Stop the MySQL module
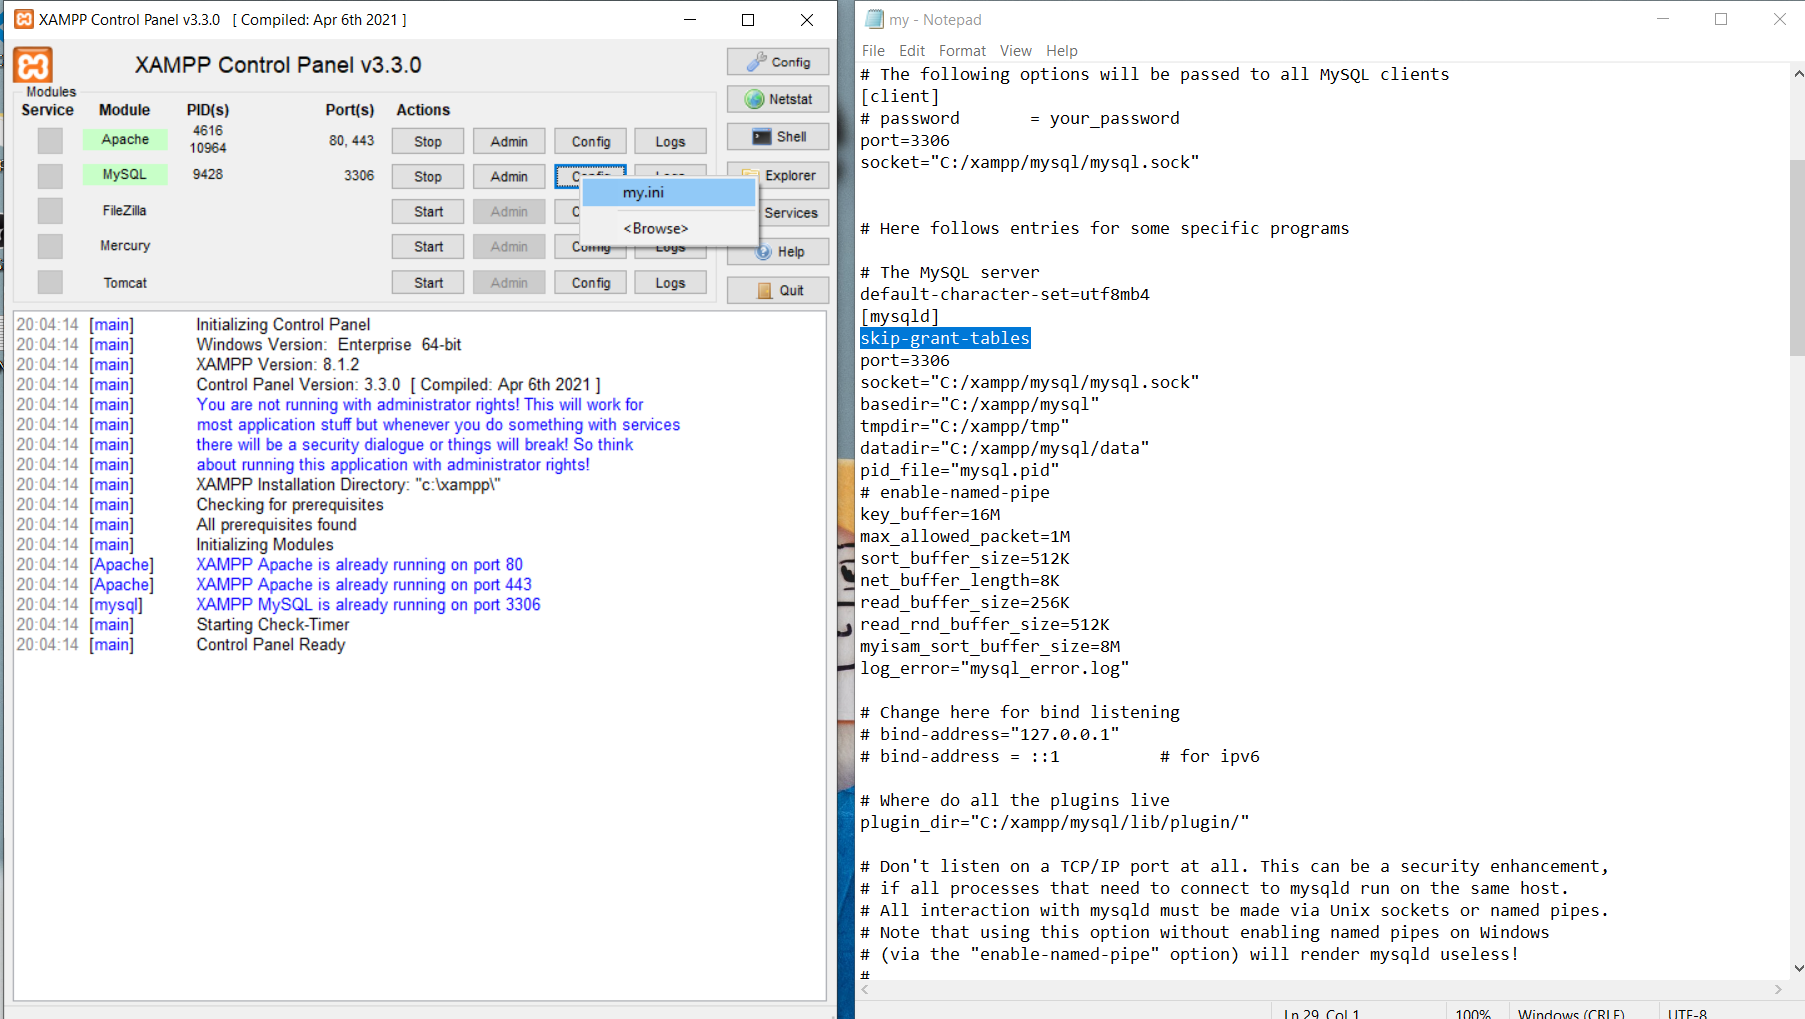Image resolution: width=1805 pixels, height=1019 pixels. [x=428, y=177]
